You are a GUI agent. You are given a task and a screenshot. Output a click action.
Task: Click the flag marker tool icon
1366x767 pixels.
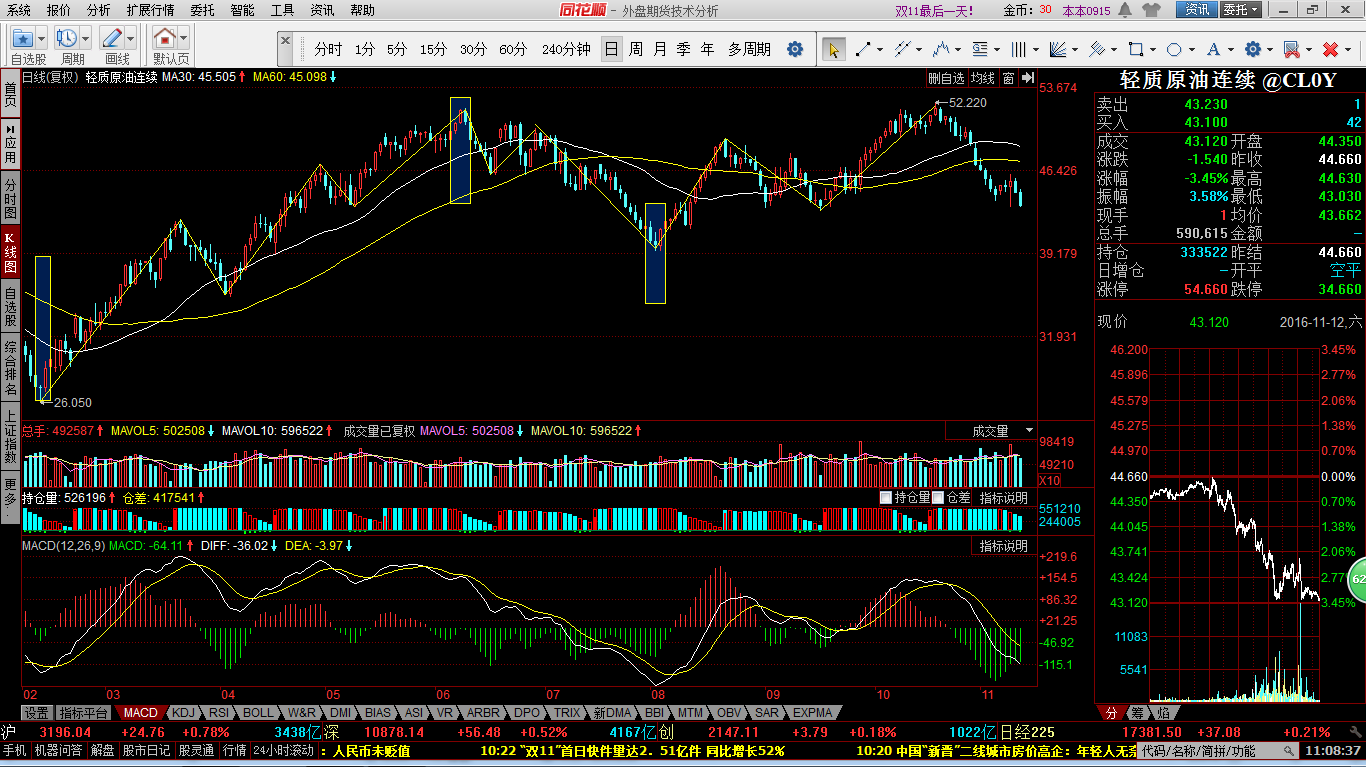tap(1291, 49)
